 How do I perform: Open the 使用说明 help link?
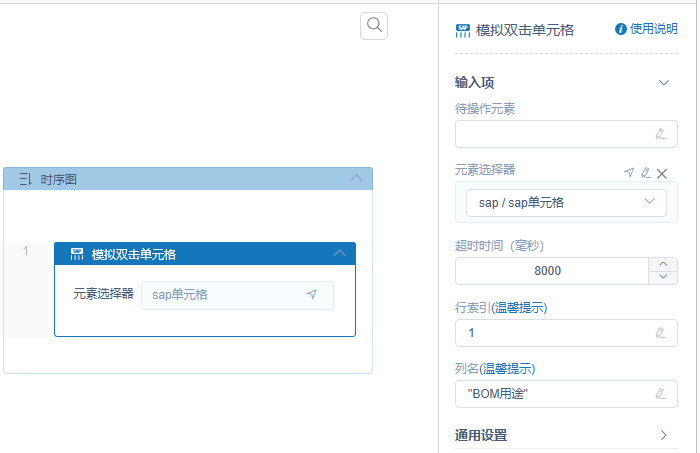(646, 29)
